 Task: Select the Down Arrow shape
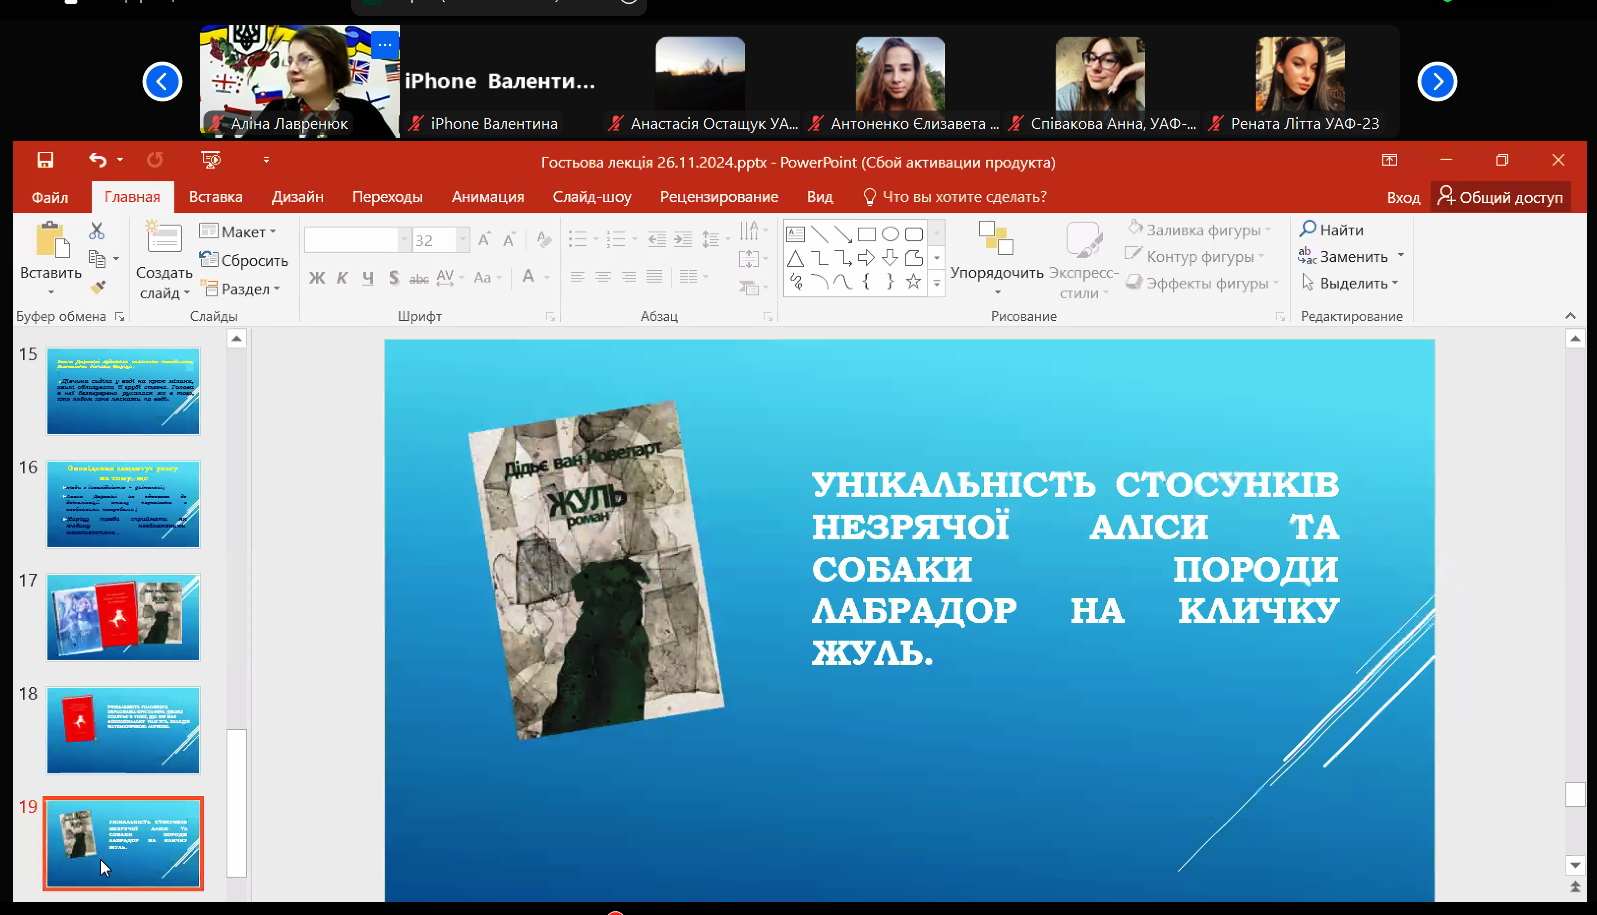890,258
